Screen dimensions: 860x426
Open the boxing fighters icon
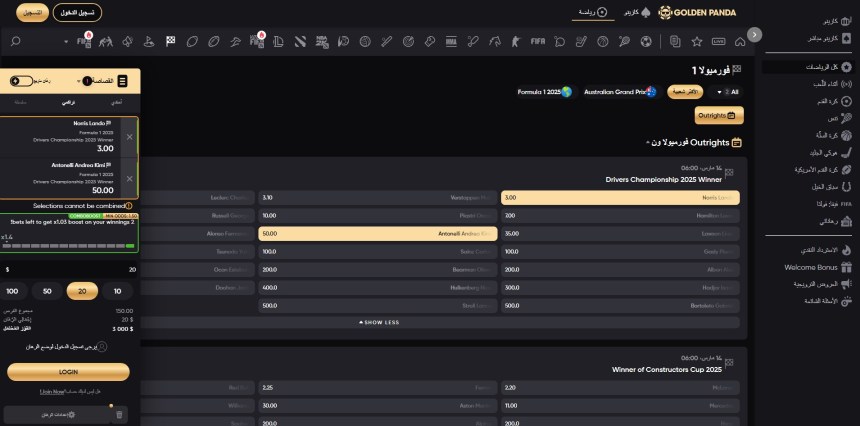[106, 41]
